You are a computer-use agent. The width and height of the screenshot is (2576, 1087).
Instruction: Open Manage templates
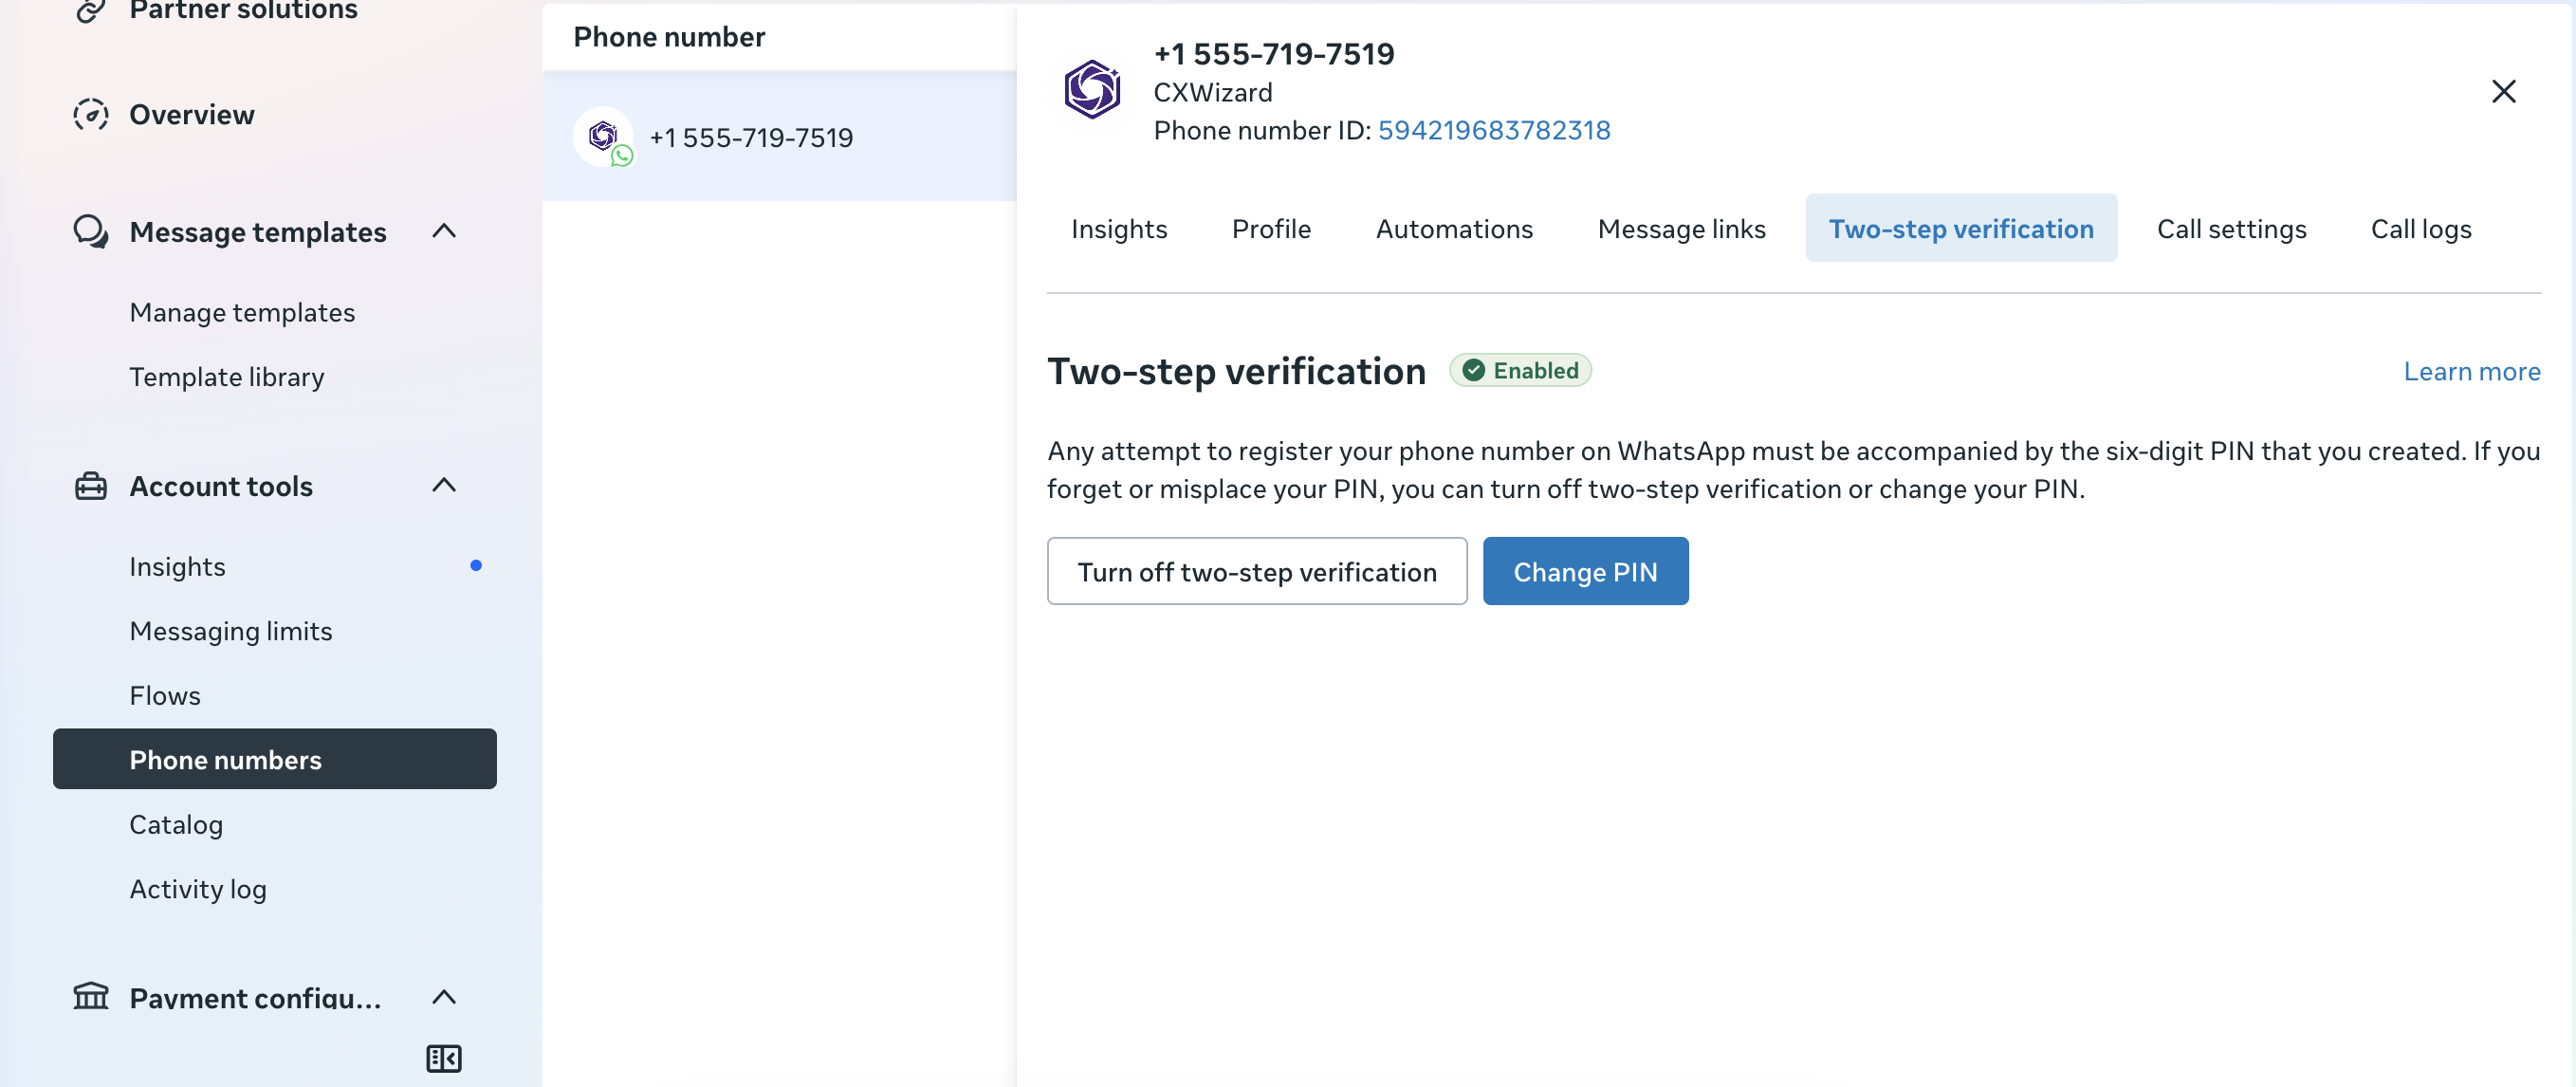[x=242, y=313]
